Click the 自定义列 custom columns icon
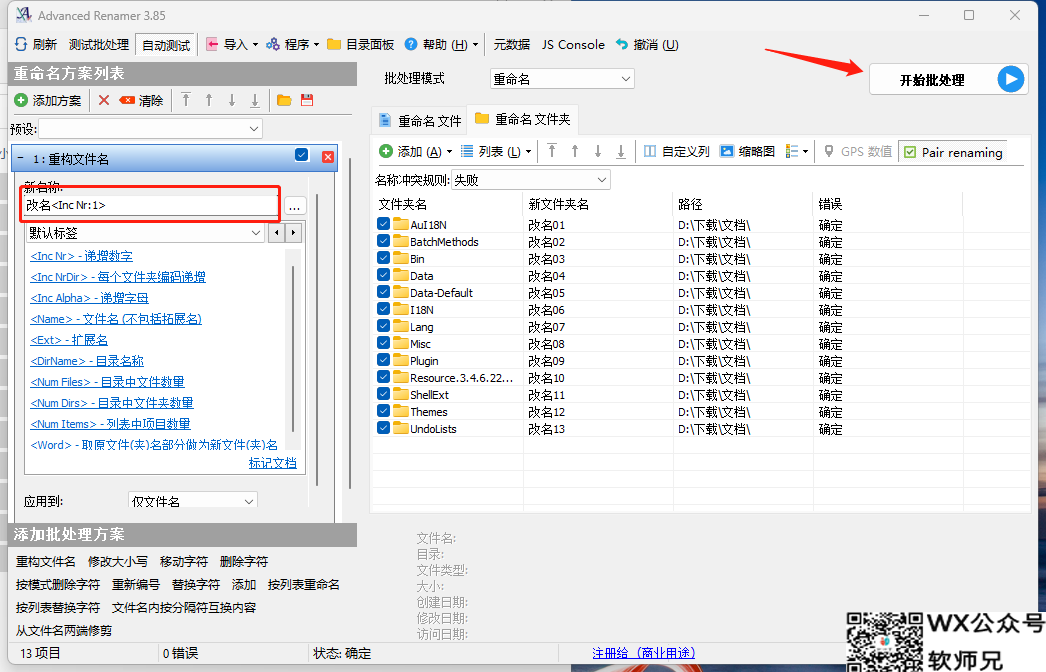 point(650,151)
